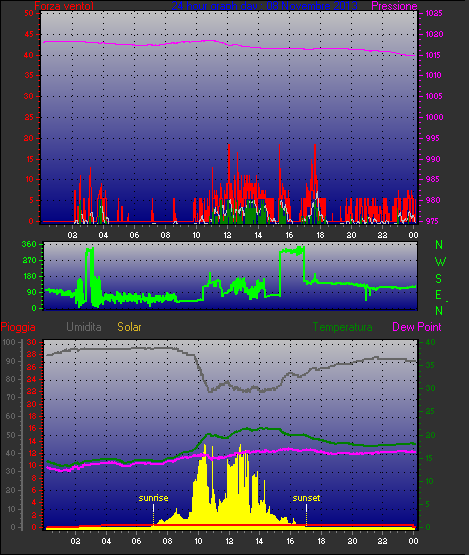Click the 12 value on rain axis
This screenshot has width=469, height=555.
32,453
